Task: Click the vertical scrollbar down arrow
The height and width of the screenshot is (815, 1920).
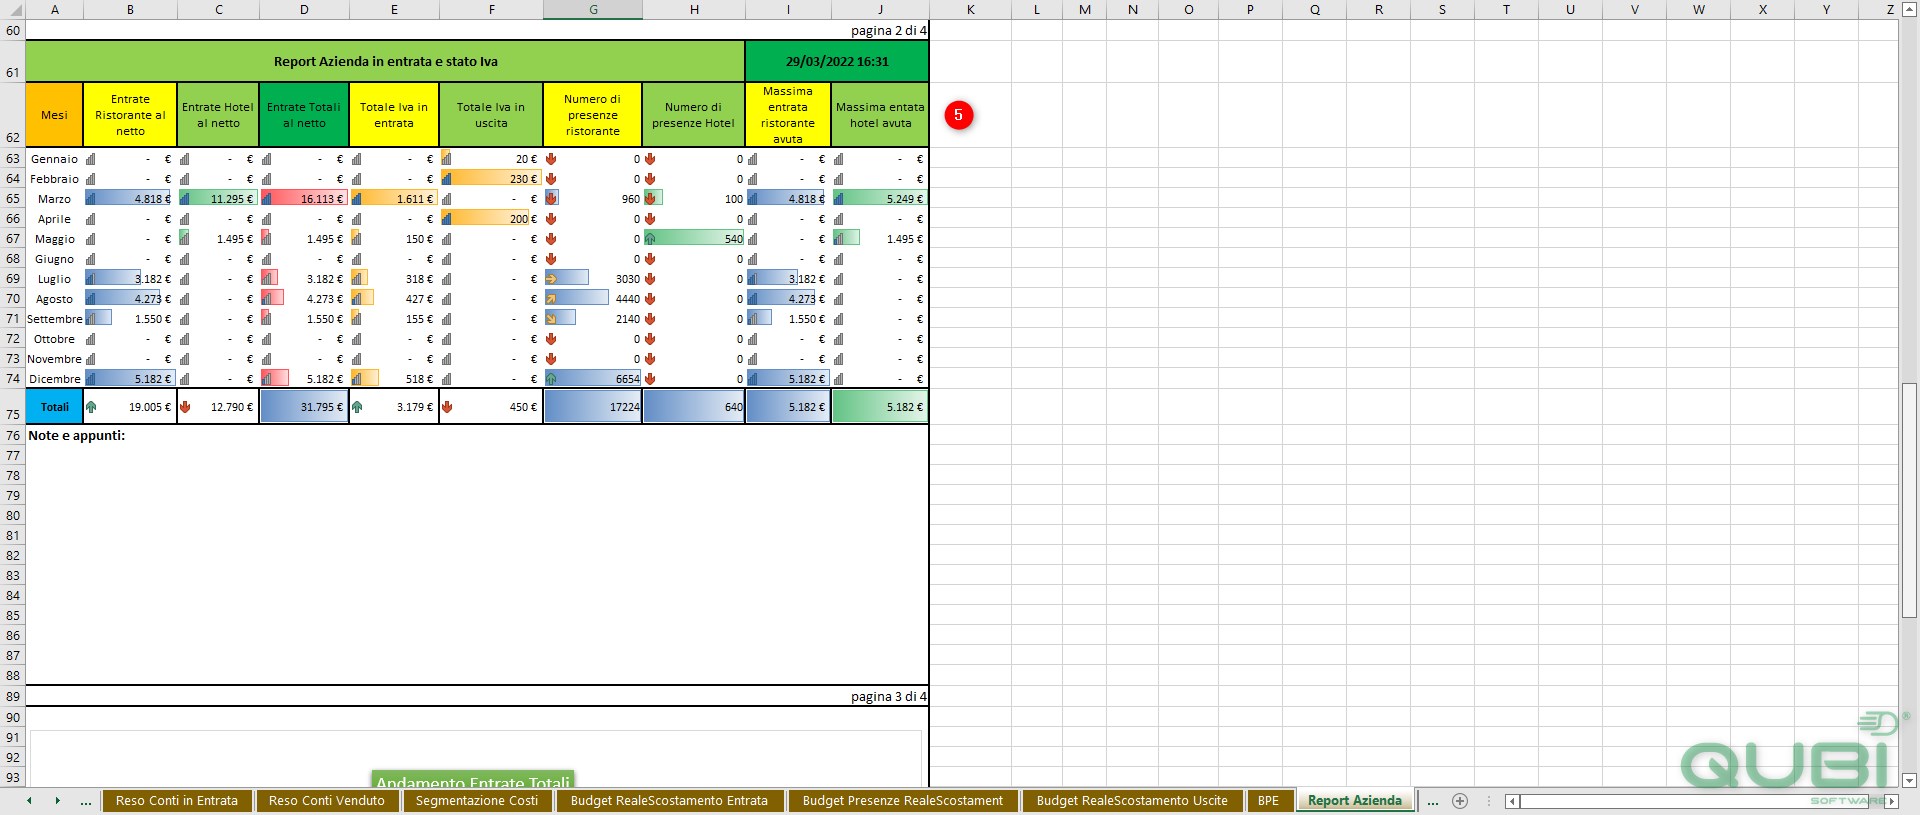Action: (x=1909, y=780)
